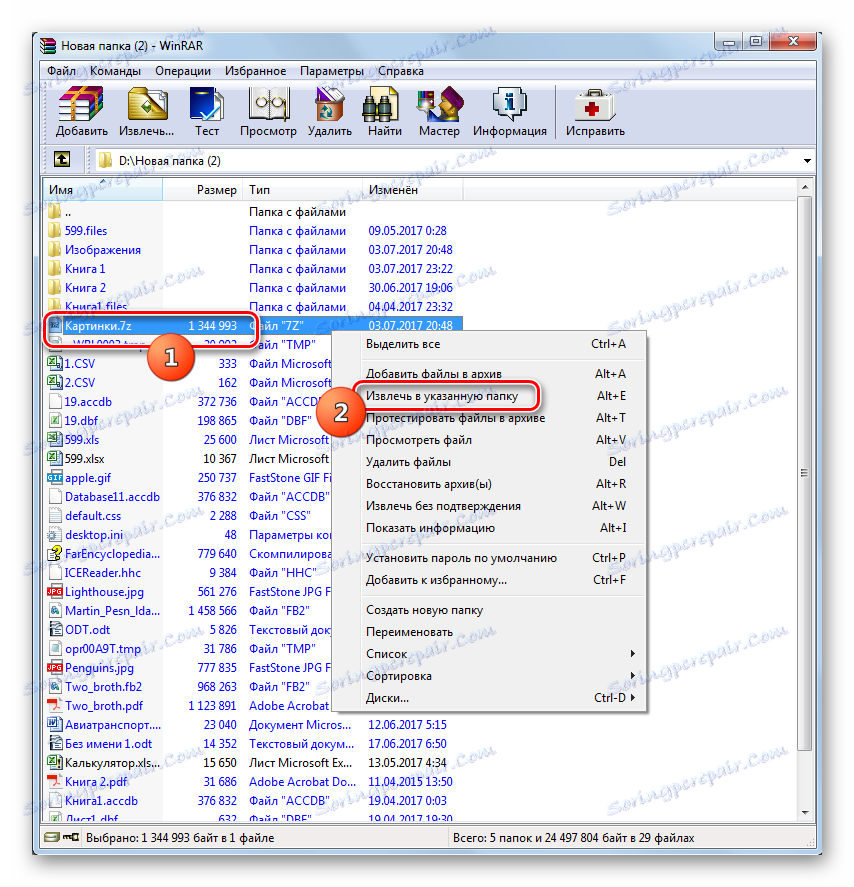Viewport: 854px width, 887px height.
Task: Open the Просмотр (View) toolbar icon
Action: point(268,104)
